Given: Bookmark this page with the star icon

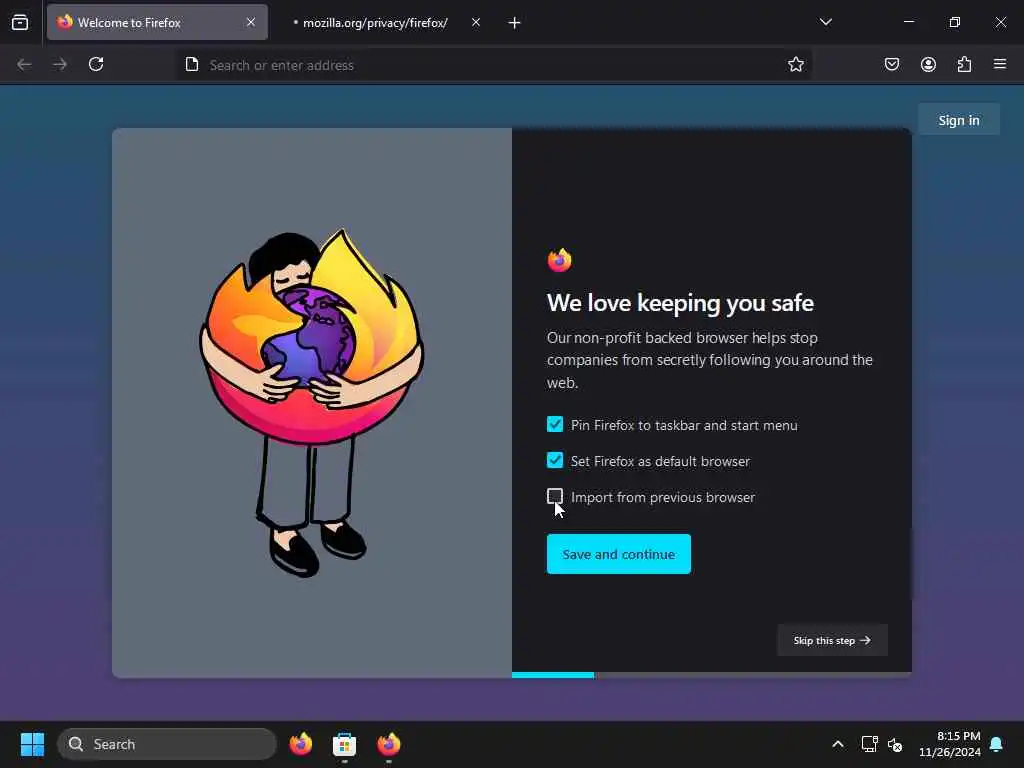Looking at the screenshot, I should (795, 65).
